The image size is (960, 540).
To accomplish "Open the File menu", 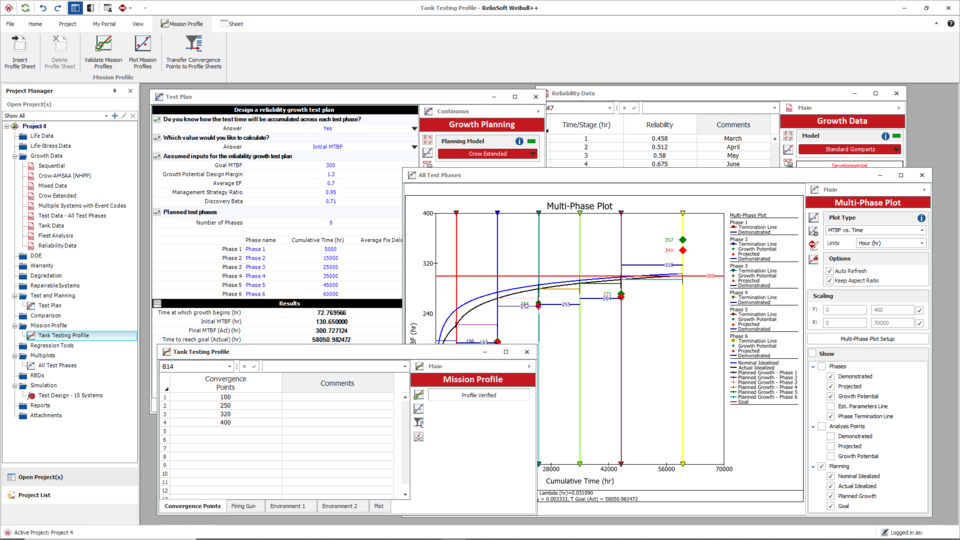I will pyautogui.click(x=10, y=24).
